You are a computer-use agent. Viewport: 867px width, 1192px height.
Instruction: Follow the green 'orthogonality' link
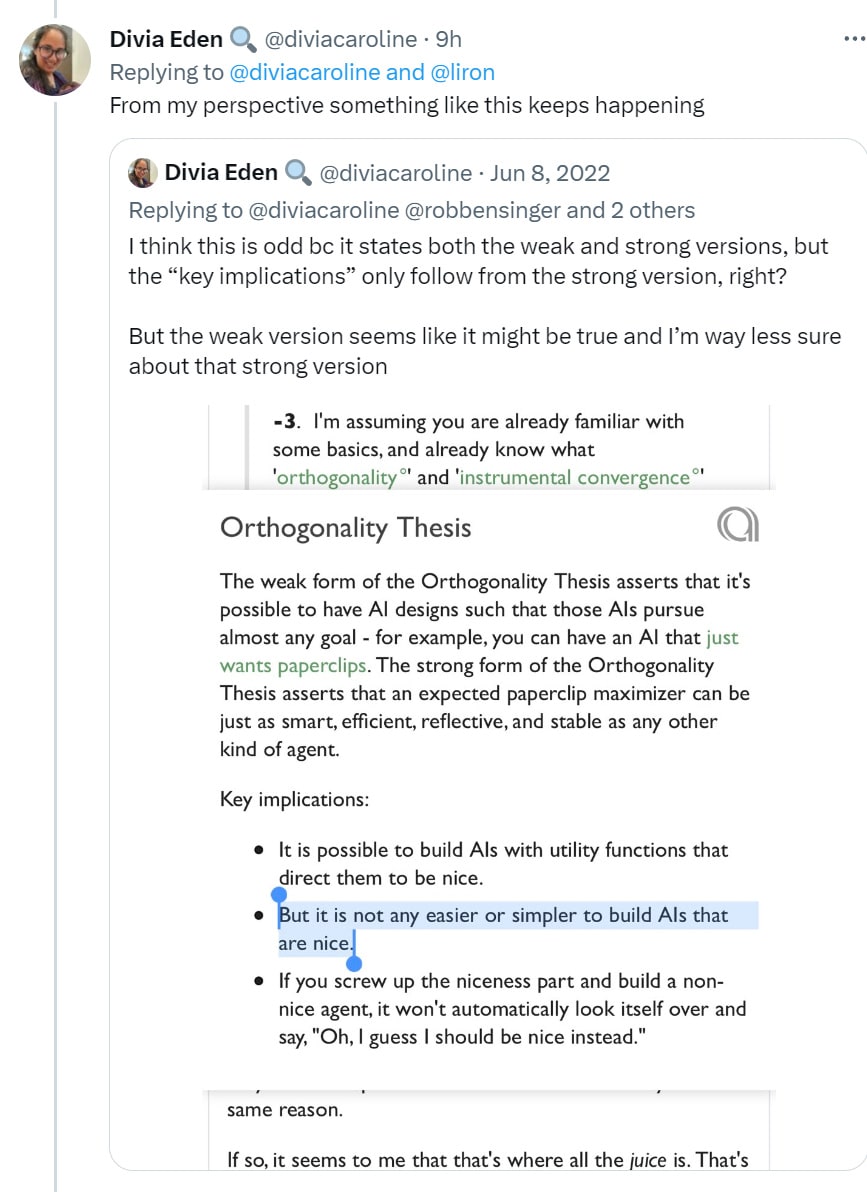tap(337, 478)
